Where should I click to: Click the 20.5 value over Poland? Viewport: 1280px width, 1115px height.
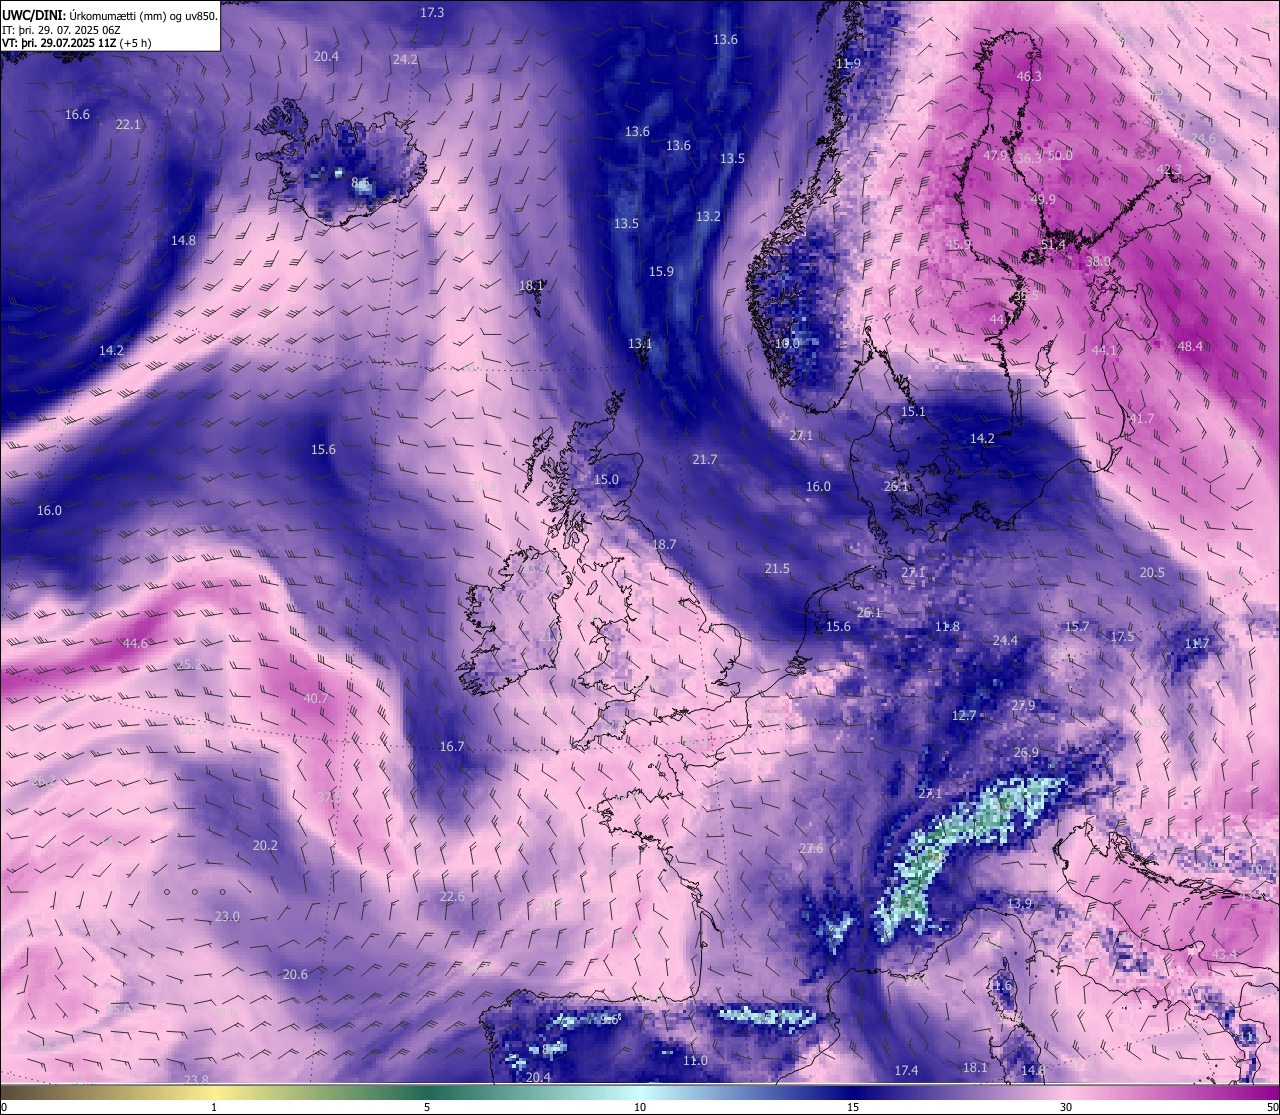(x=1152, y=572)
